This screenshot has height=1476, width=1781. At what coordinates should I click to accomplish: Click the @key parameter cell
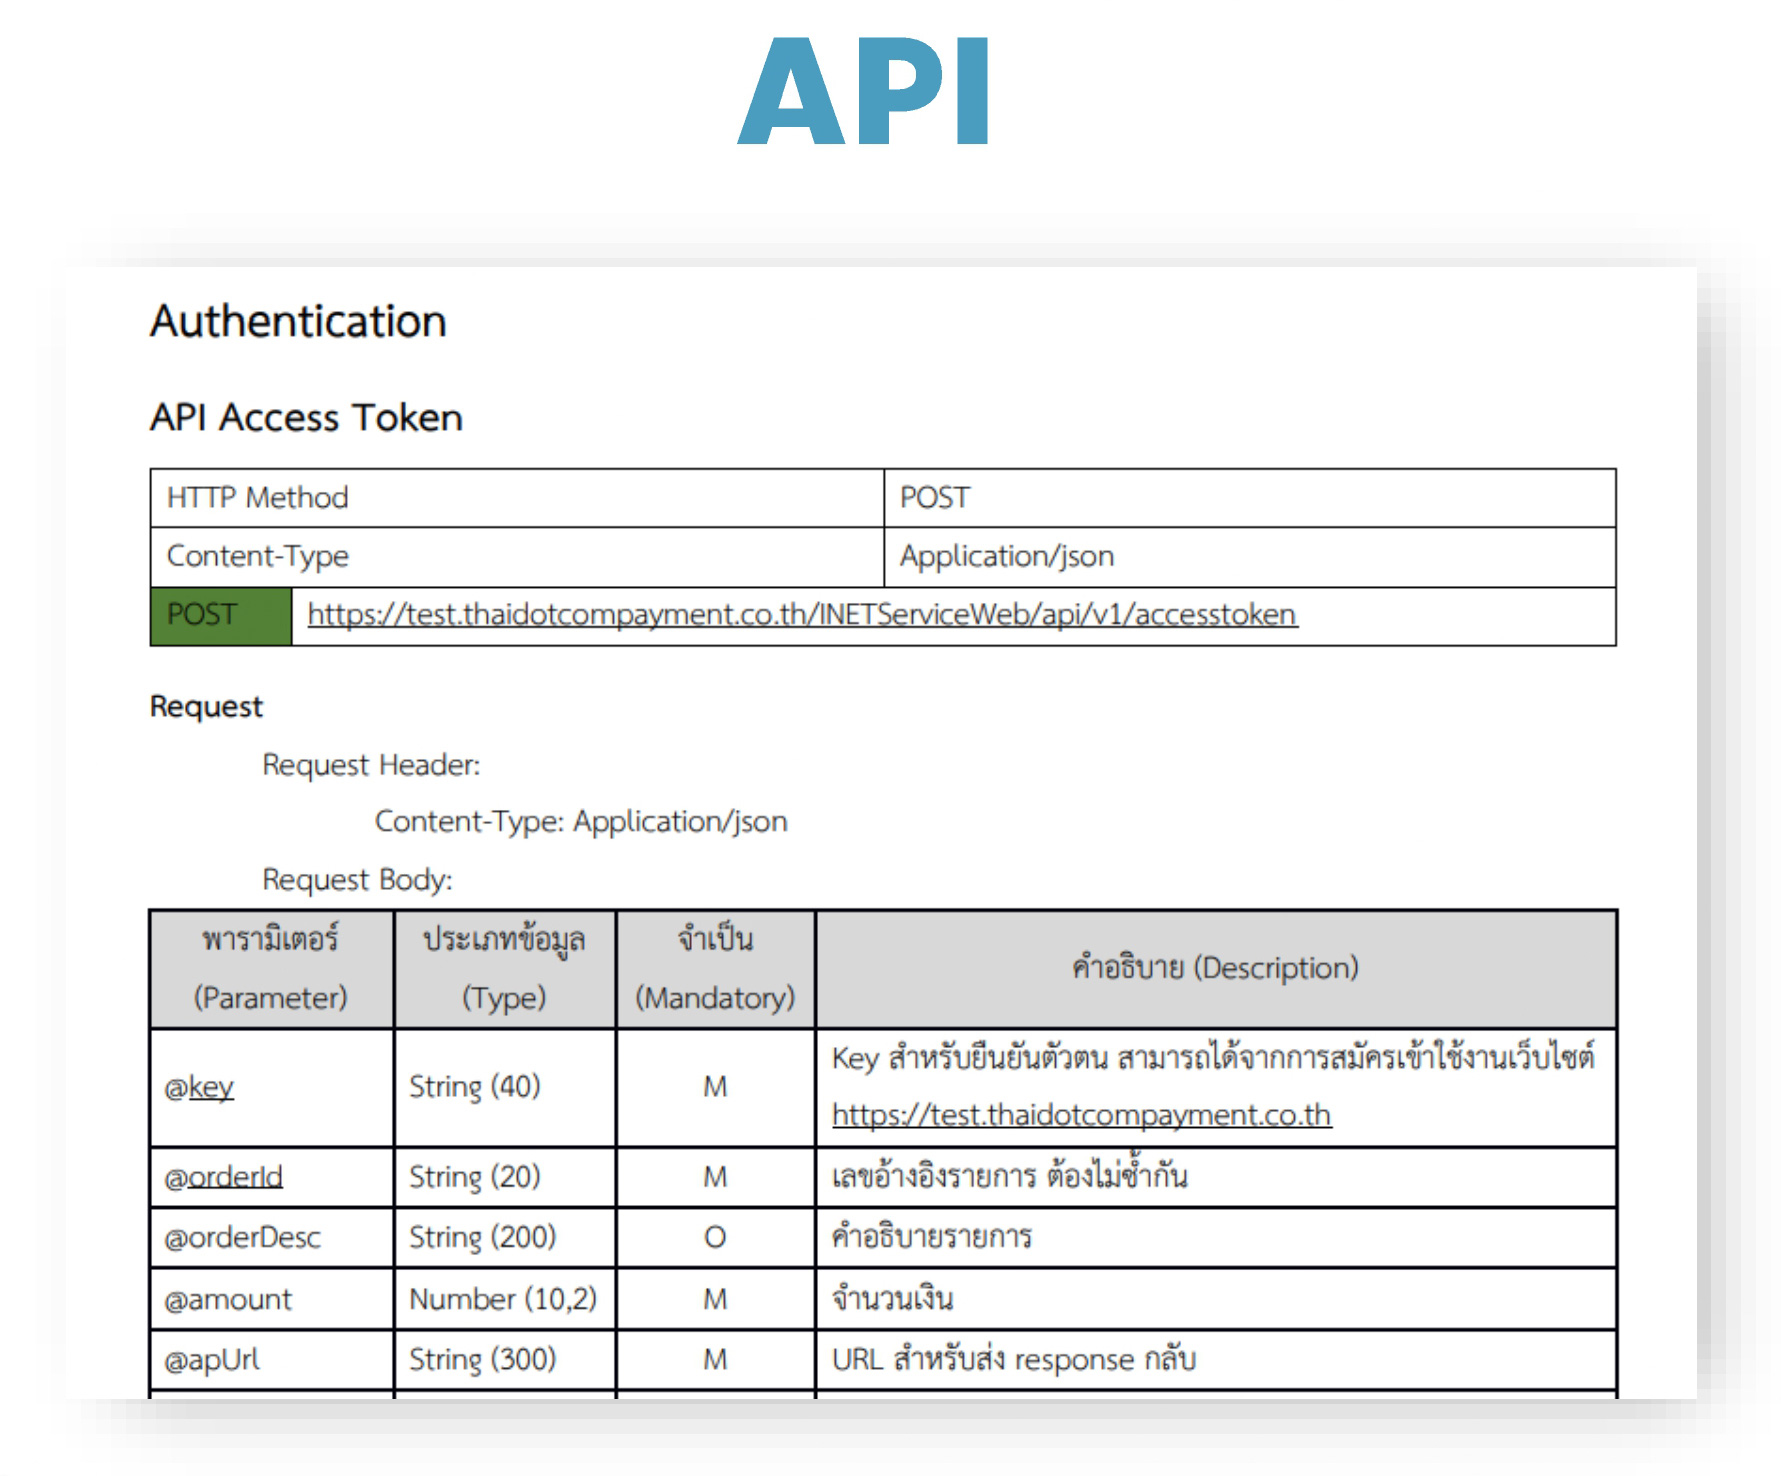271,1088
